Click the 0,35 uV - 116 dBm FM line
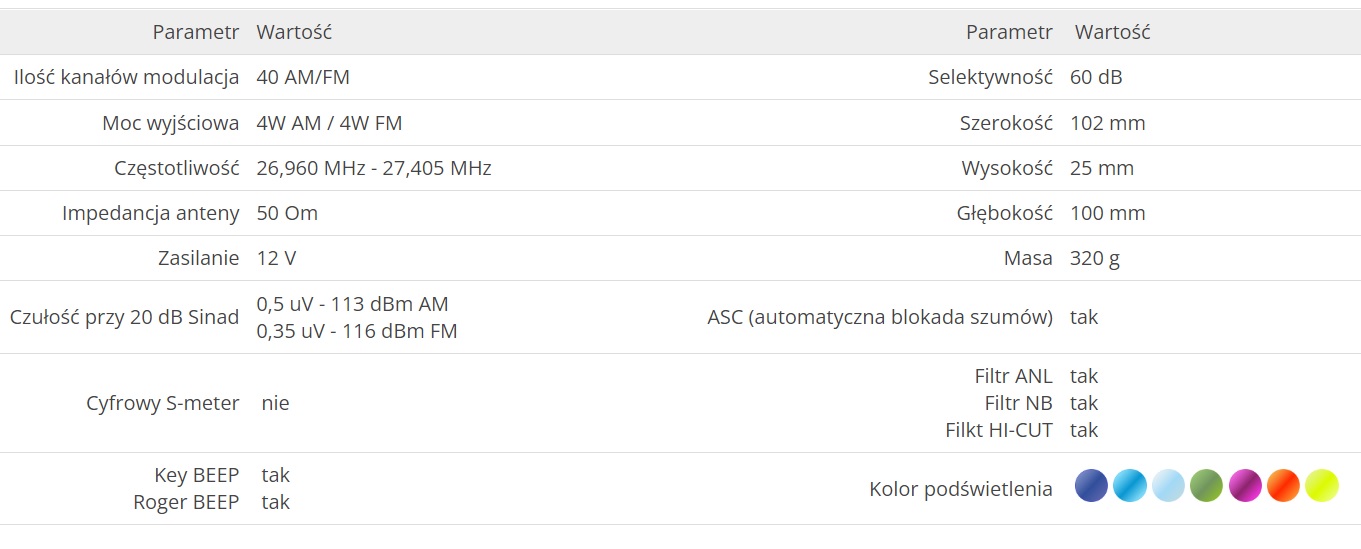The width and height of the screenshot is (1361, 549). [x=357, y=331]
